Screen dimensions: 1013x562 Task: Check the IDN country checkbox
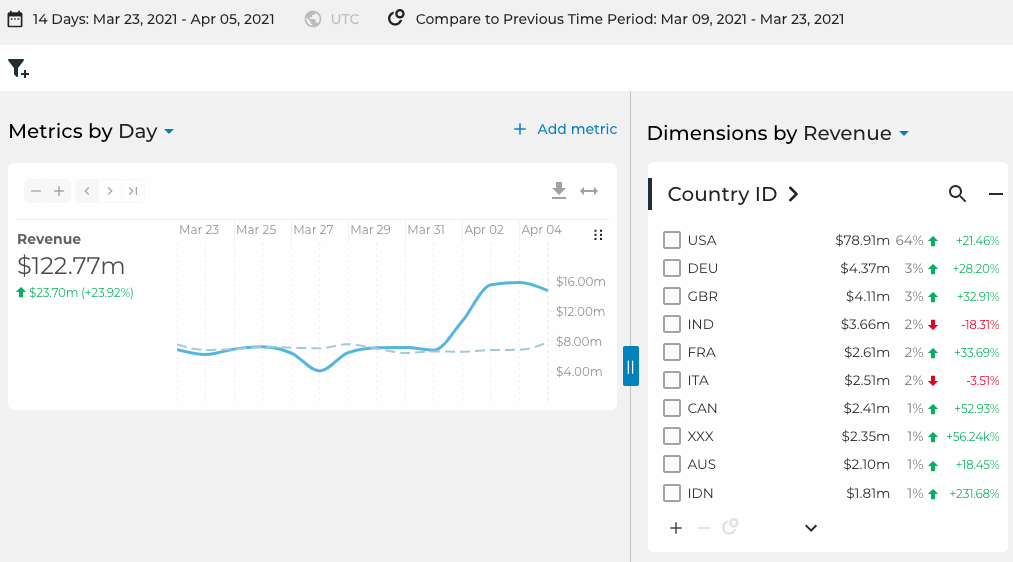tap(672, 493)
